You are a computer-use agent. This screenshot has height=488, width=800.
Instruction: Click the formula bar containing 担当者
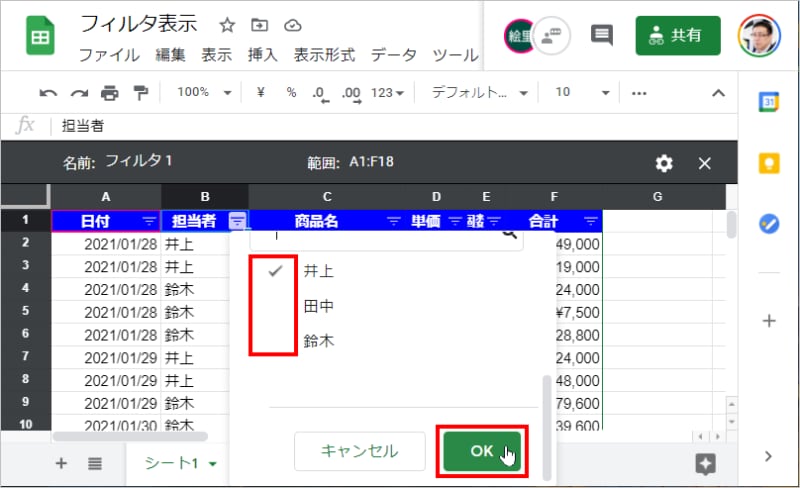[394, 126]
